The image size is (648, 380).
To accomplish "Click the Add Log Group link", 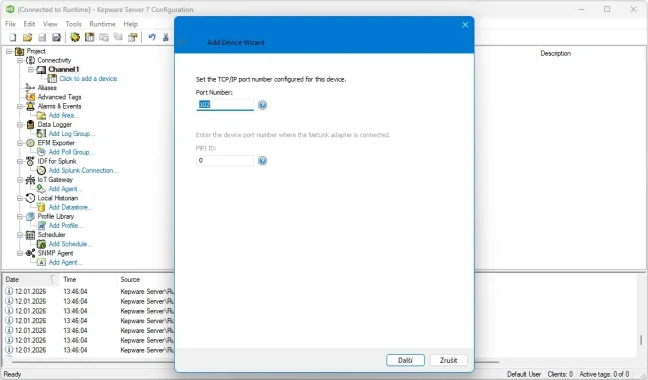I will tap(72, 133).
